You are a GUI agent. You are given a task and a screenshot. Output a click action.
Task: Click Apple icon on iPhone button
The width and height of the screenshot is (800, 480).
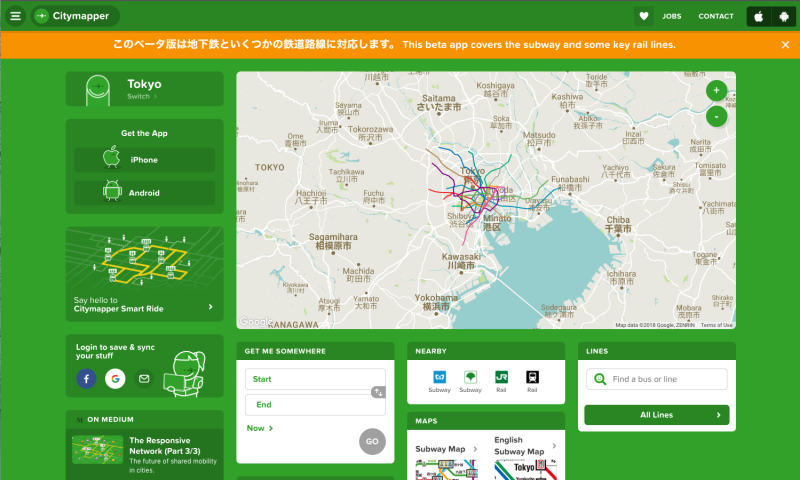pyautogui.click(x=112, y=157)
